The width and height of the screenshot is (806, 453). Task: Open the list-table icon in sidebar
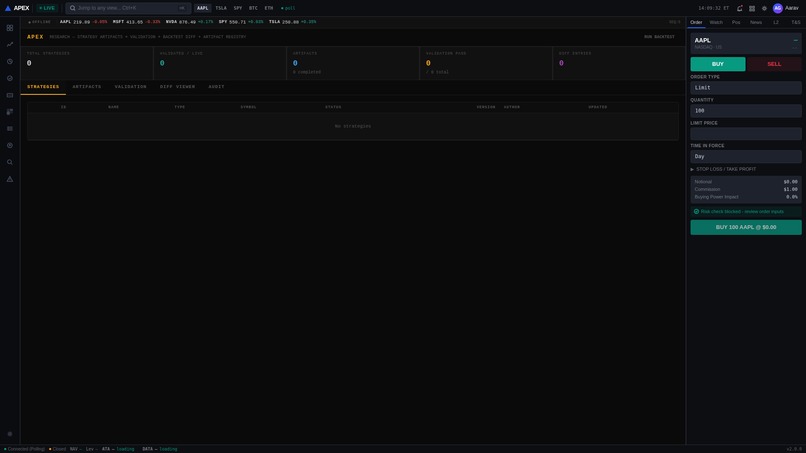point(10,129)
